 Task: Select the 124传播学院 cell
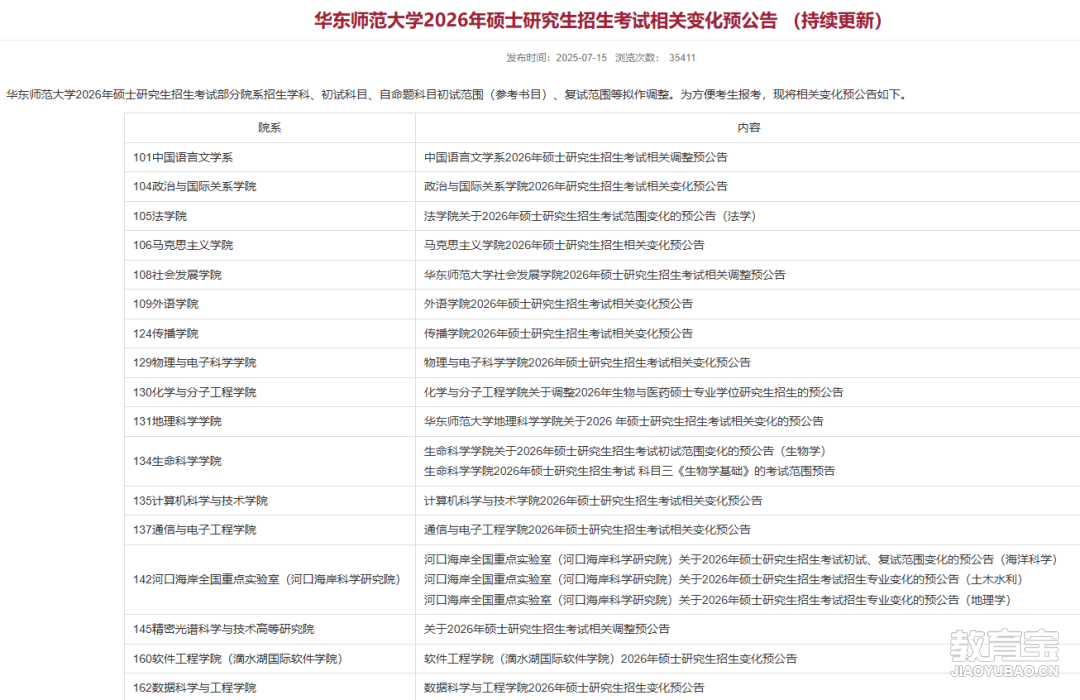point(269,333)
